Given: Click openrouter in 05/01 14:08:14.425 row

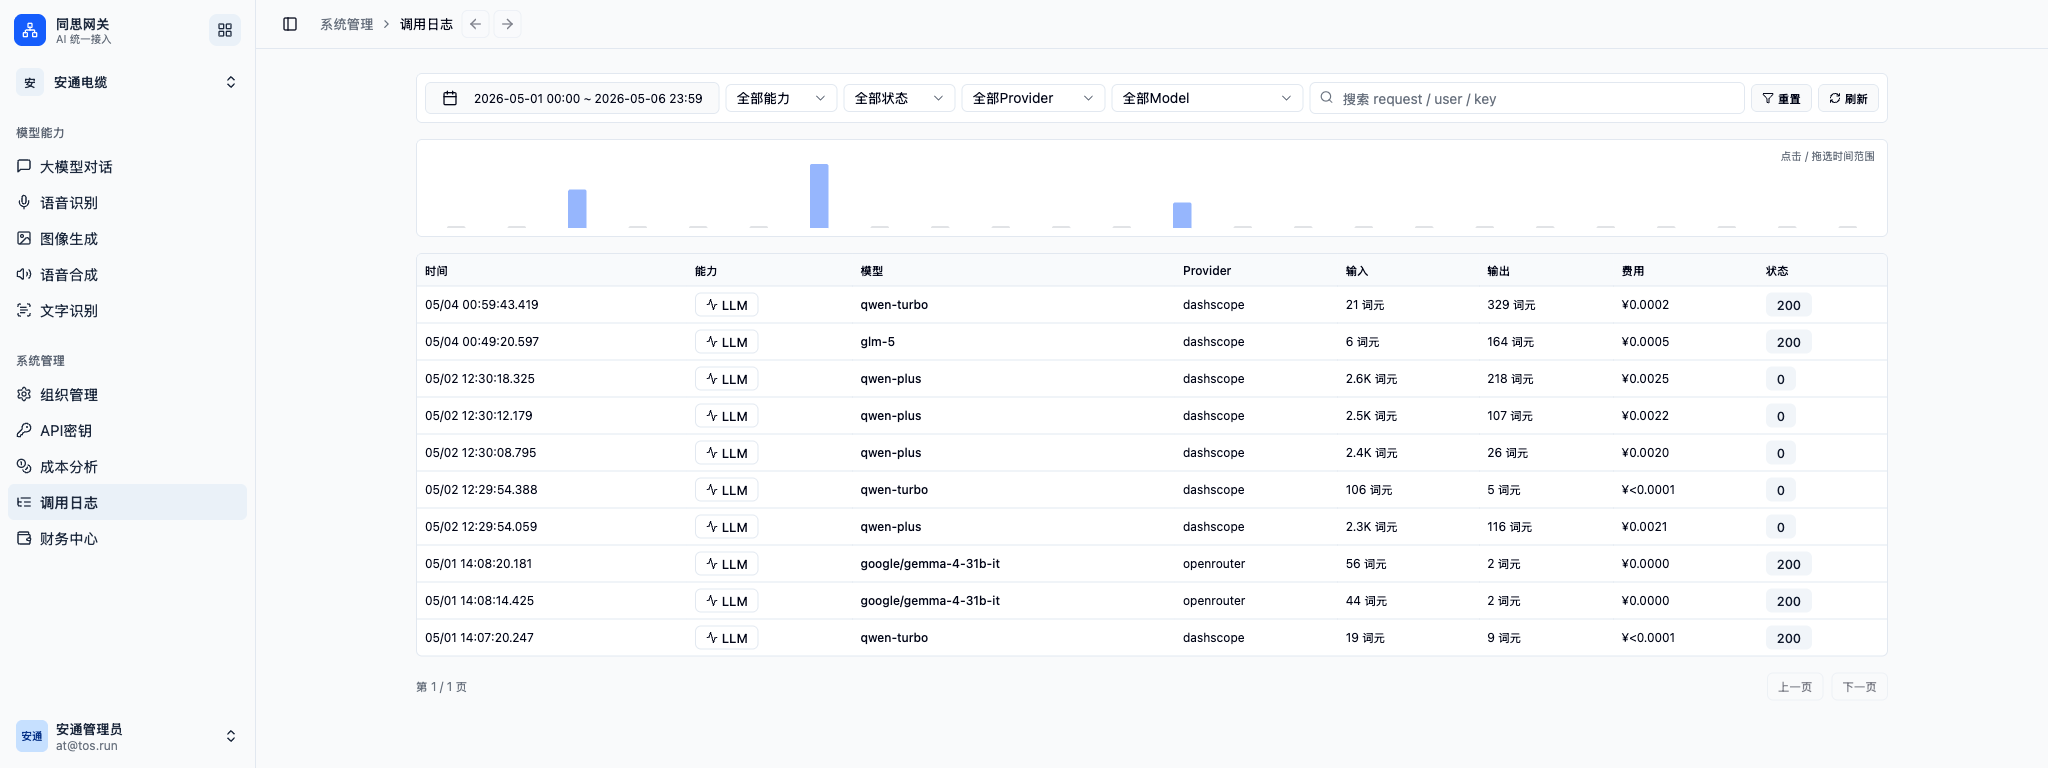Looking at the screenshot, I should pyautogui.click(x=1214, y=601).
